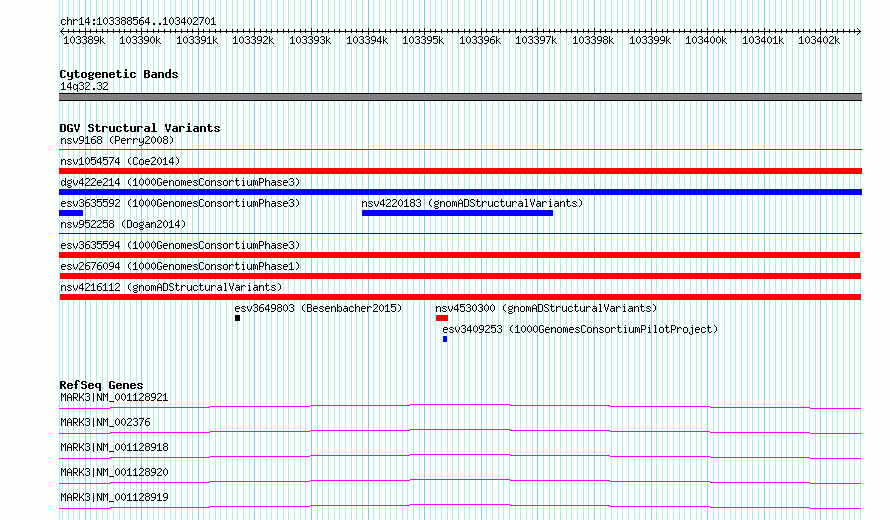Click the esv3635594 red variant bar

[460, 255]
